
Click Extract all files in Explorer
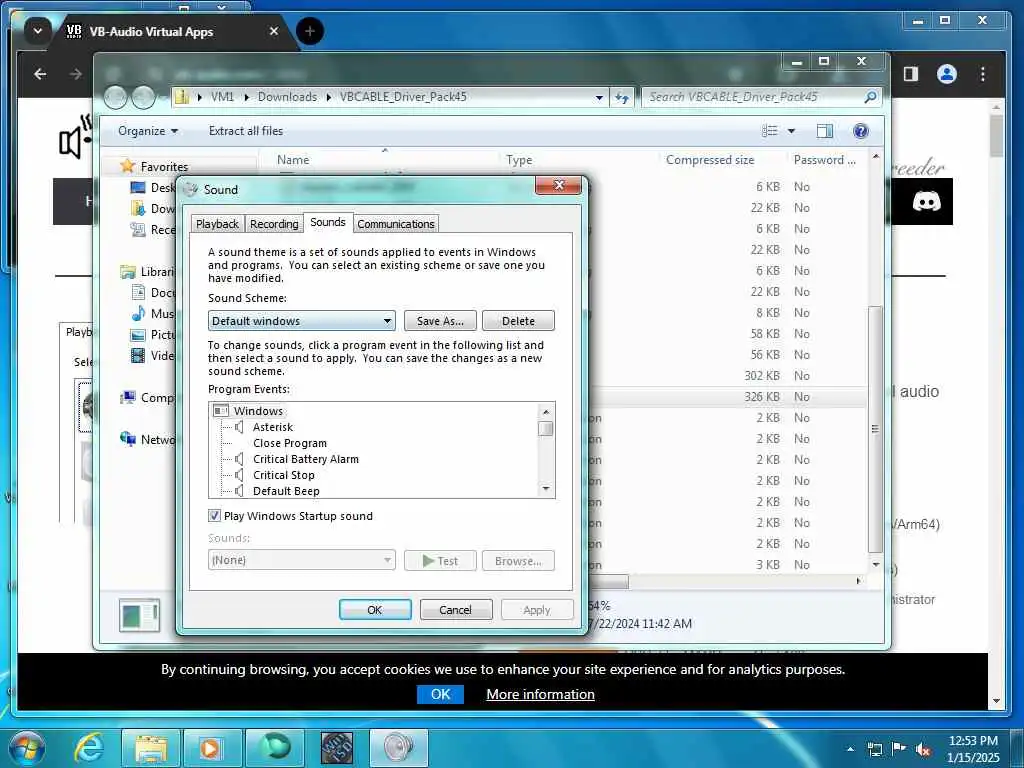click(246, 131)
